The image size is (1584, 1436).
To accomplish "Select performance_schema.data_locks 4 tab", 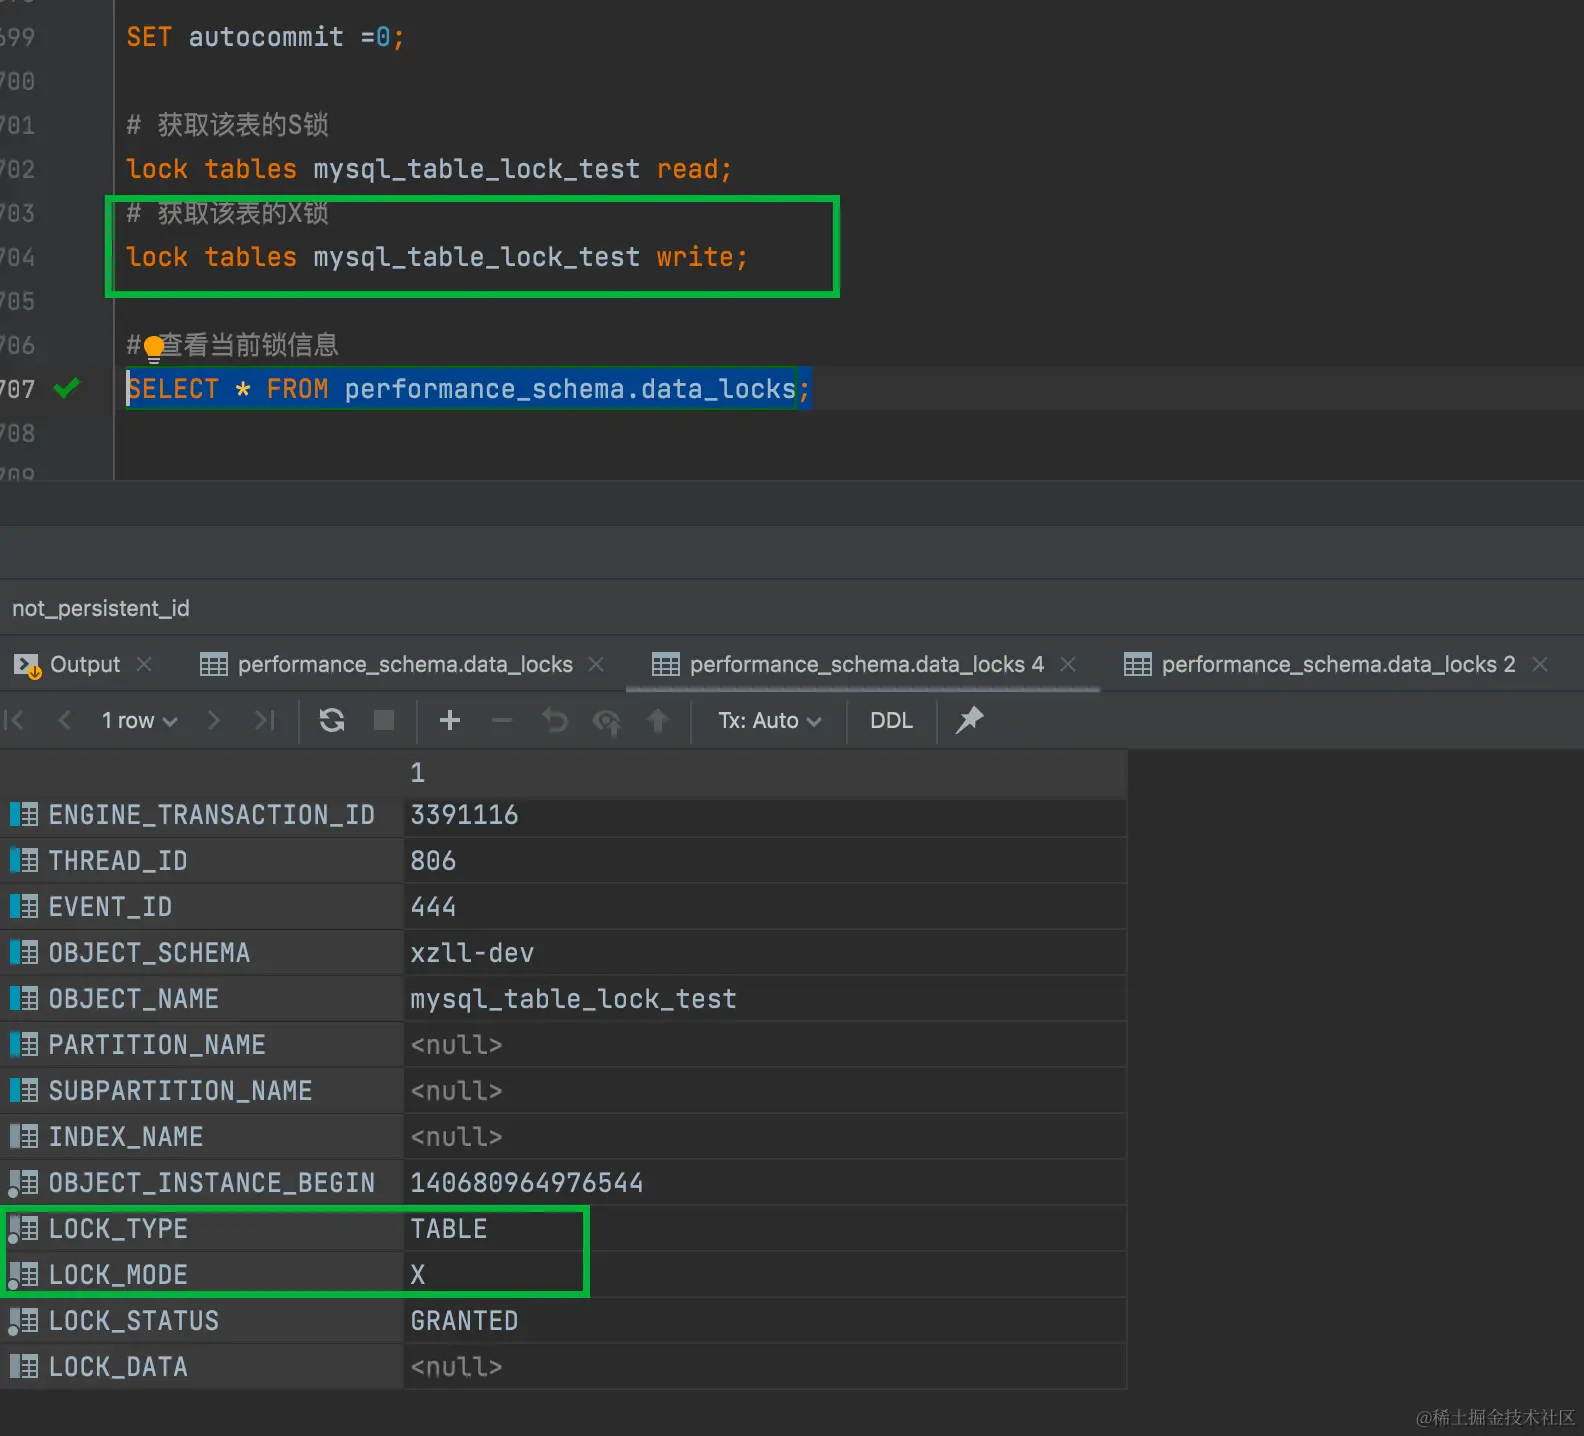I will click(848, 665).
